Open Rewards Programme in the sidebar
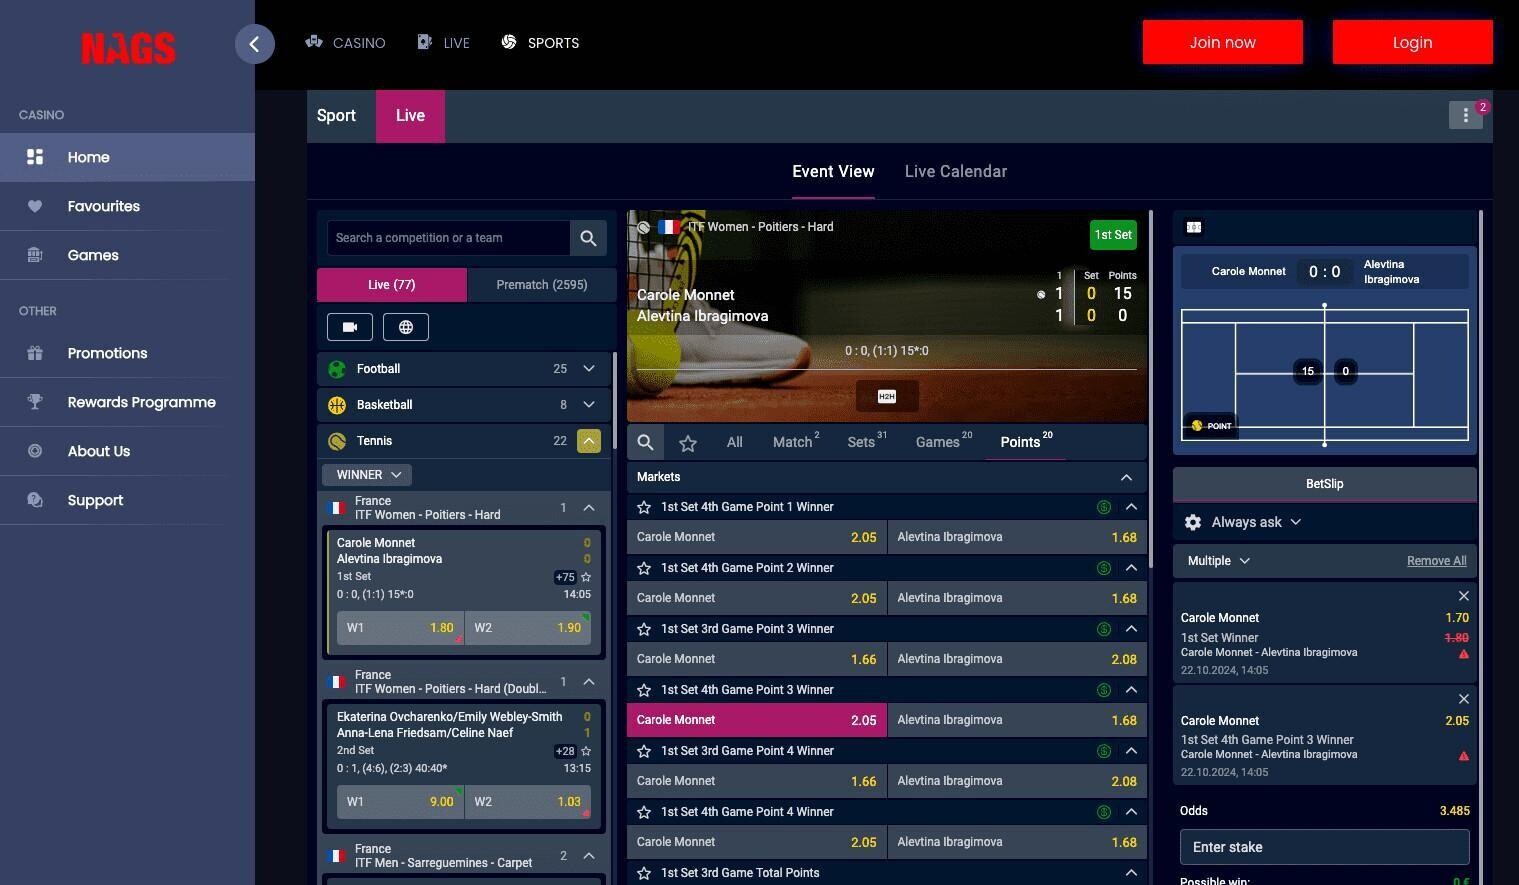1519x885 pixels. (127, 402)
